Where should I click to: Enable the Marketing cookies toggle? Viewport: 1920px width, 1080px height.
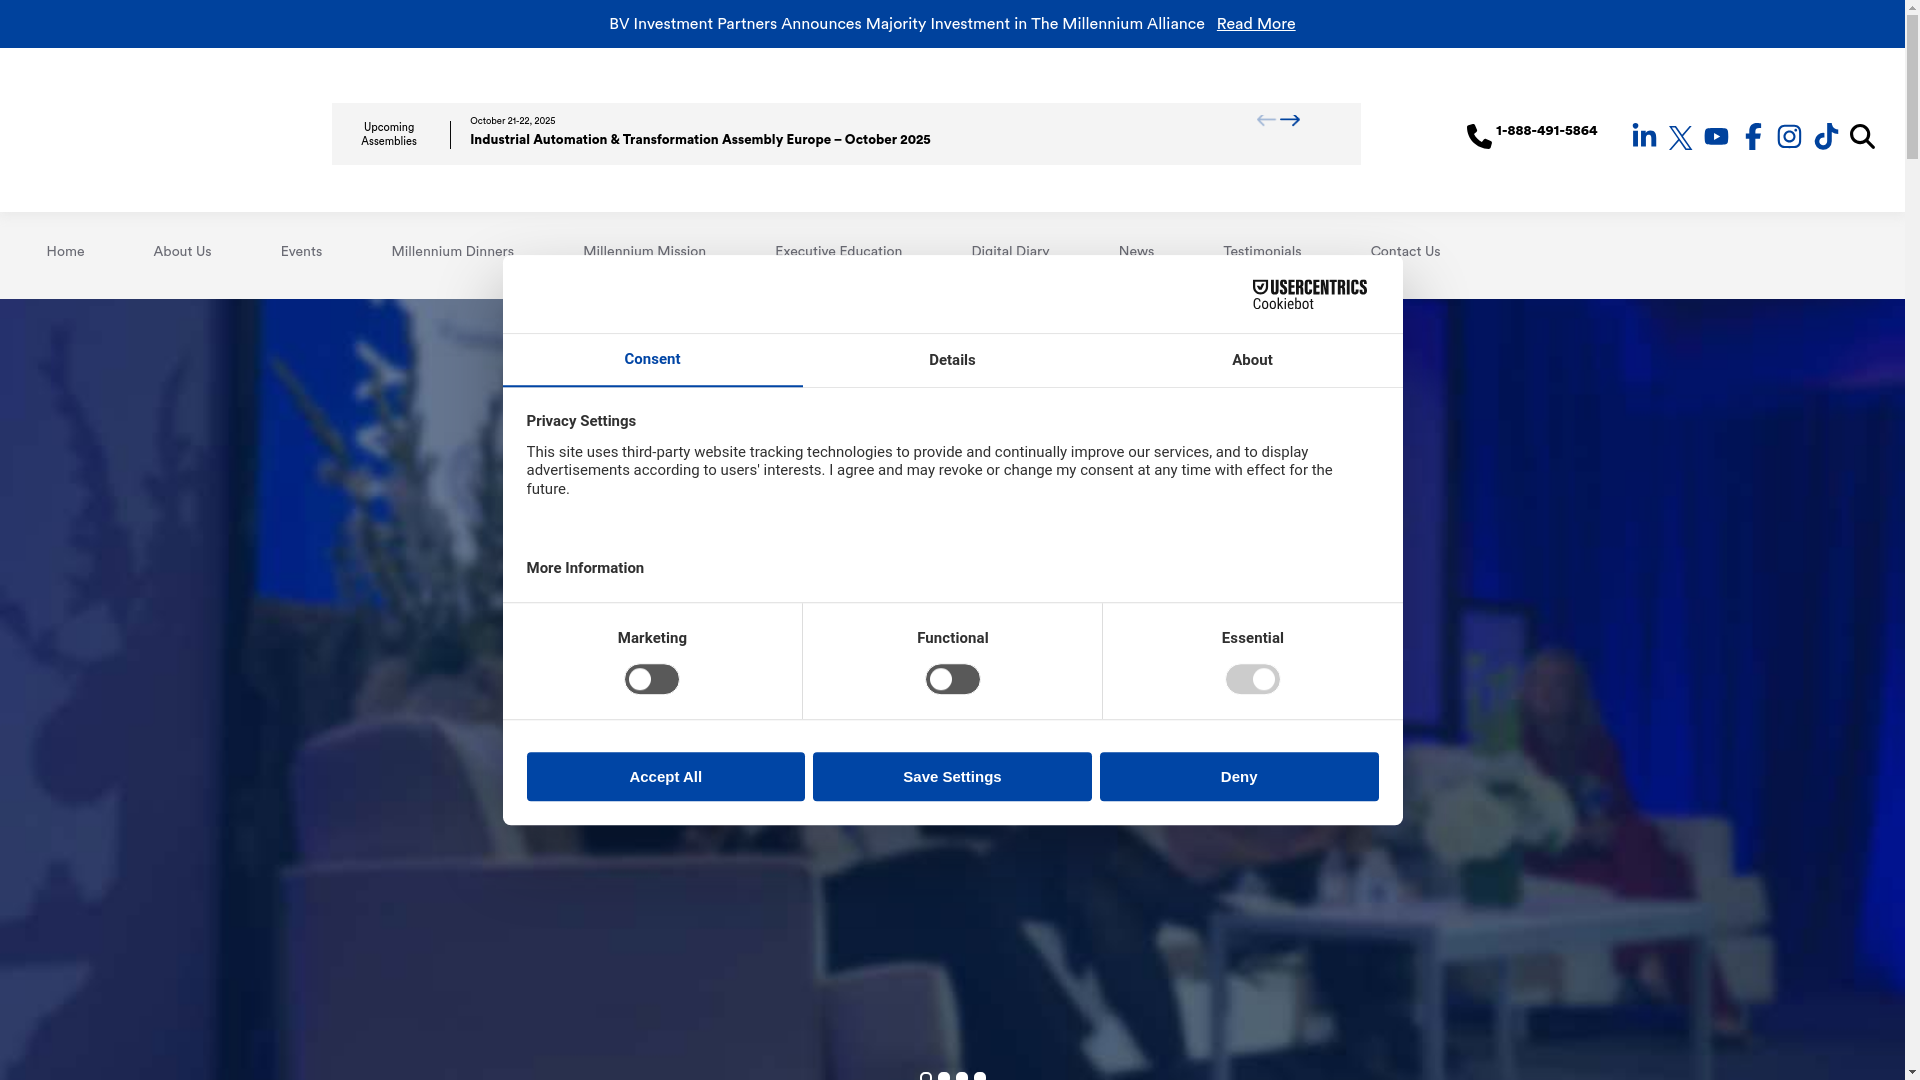click(x=652, y=679)
